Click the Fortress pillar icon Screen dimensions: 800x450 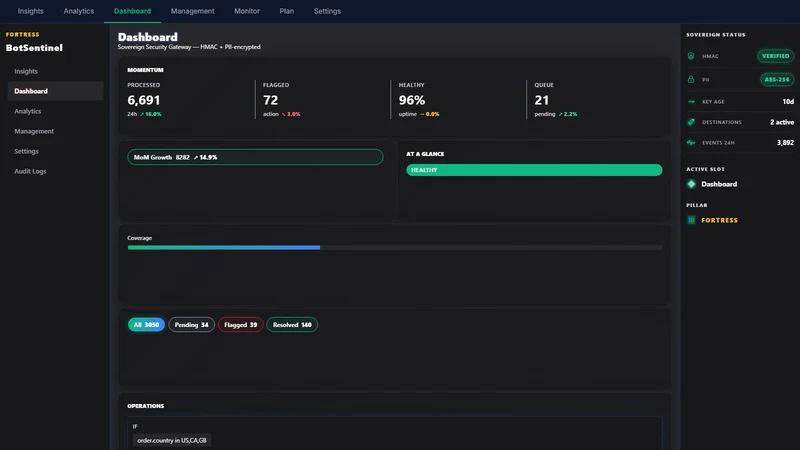691,220
